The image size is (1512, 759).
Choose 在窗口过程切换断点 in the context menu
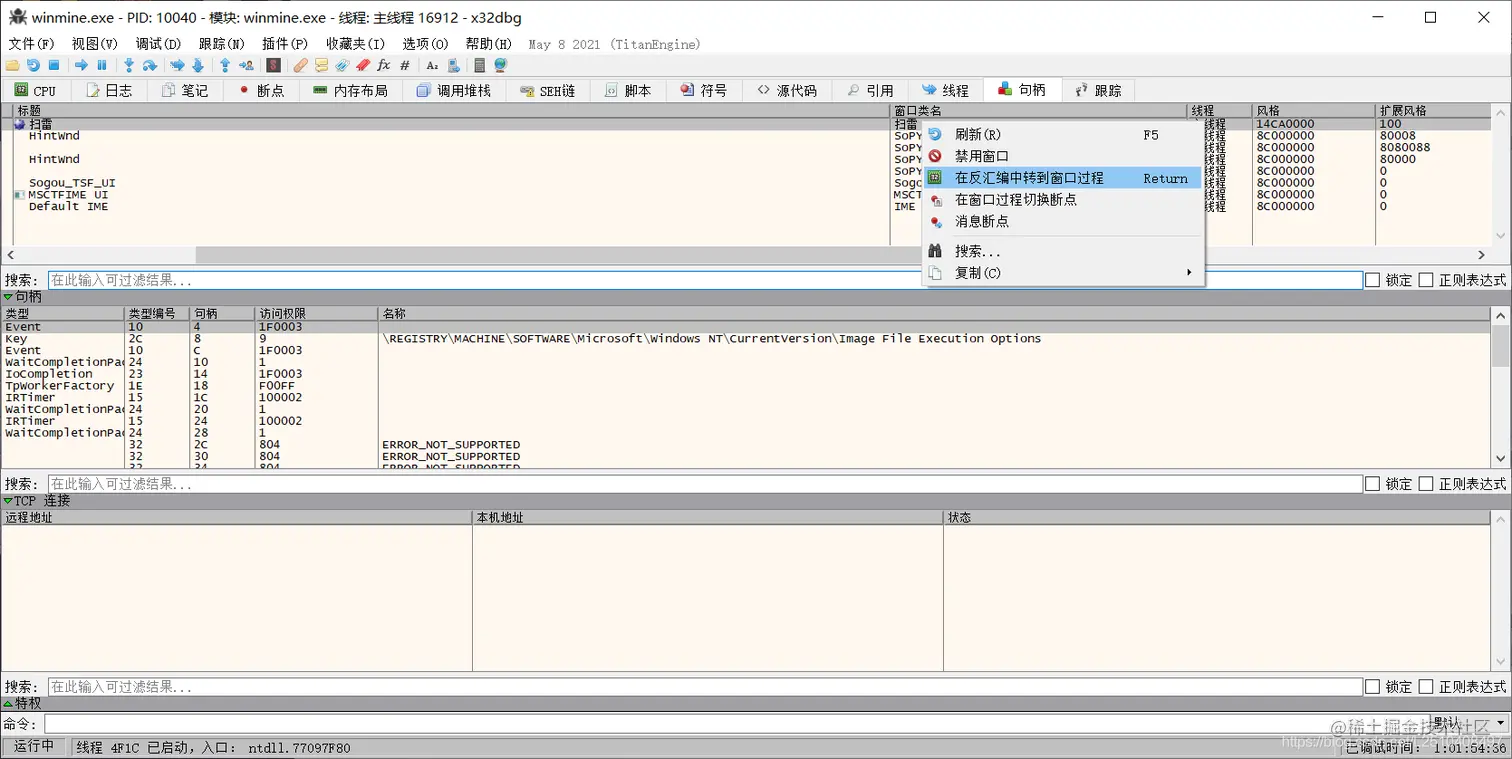[1063, 200]
